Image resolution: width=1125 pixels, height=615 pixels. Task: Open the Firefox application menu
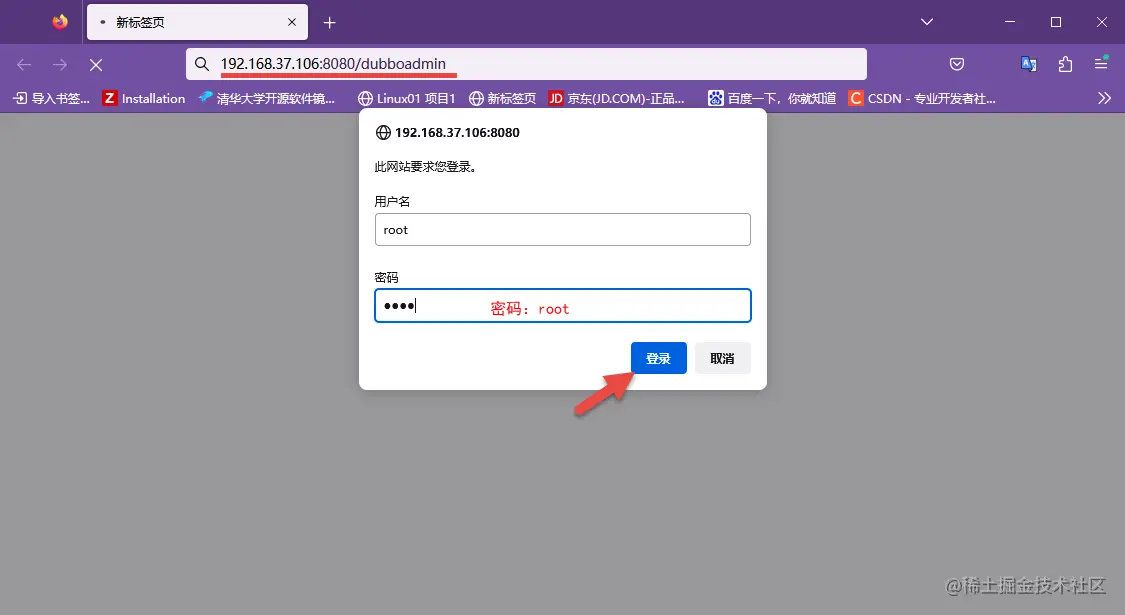(1101, 64)
